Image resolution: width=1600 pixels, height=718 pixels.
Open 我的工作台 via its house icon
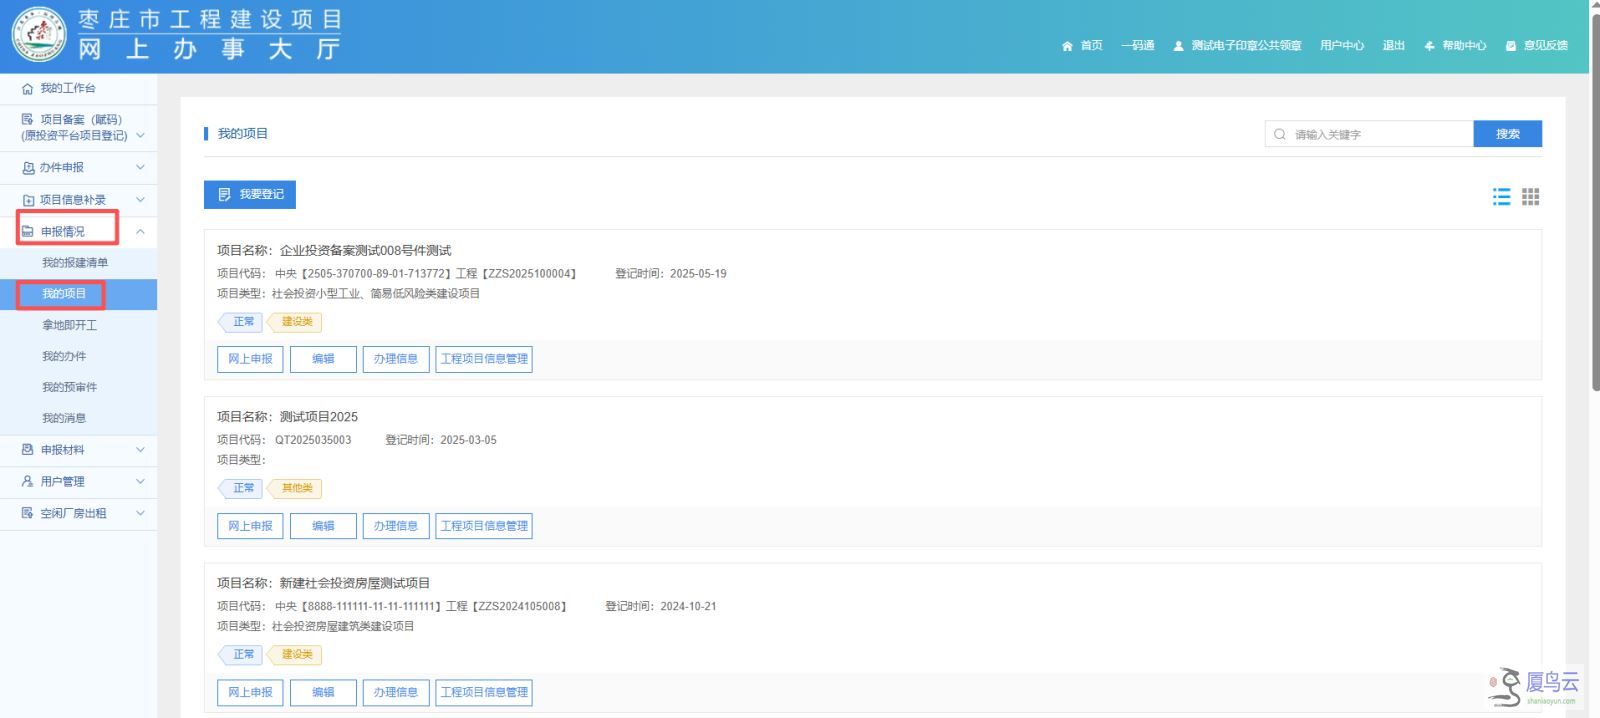coord(27,89)
